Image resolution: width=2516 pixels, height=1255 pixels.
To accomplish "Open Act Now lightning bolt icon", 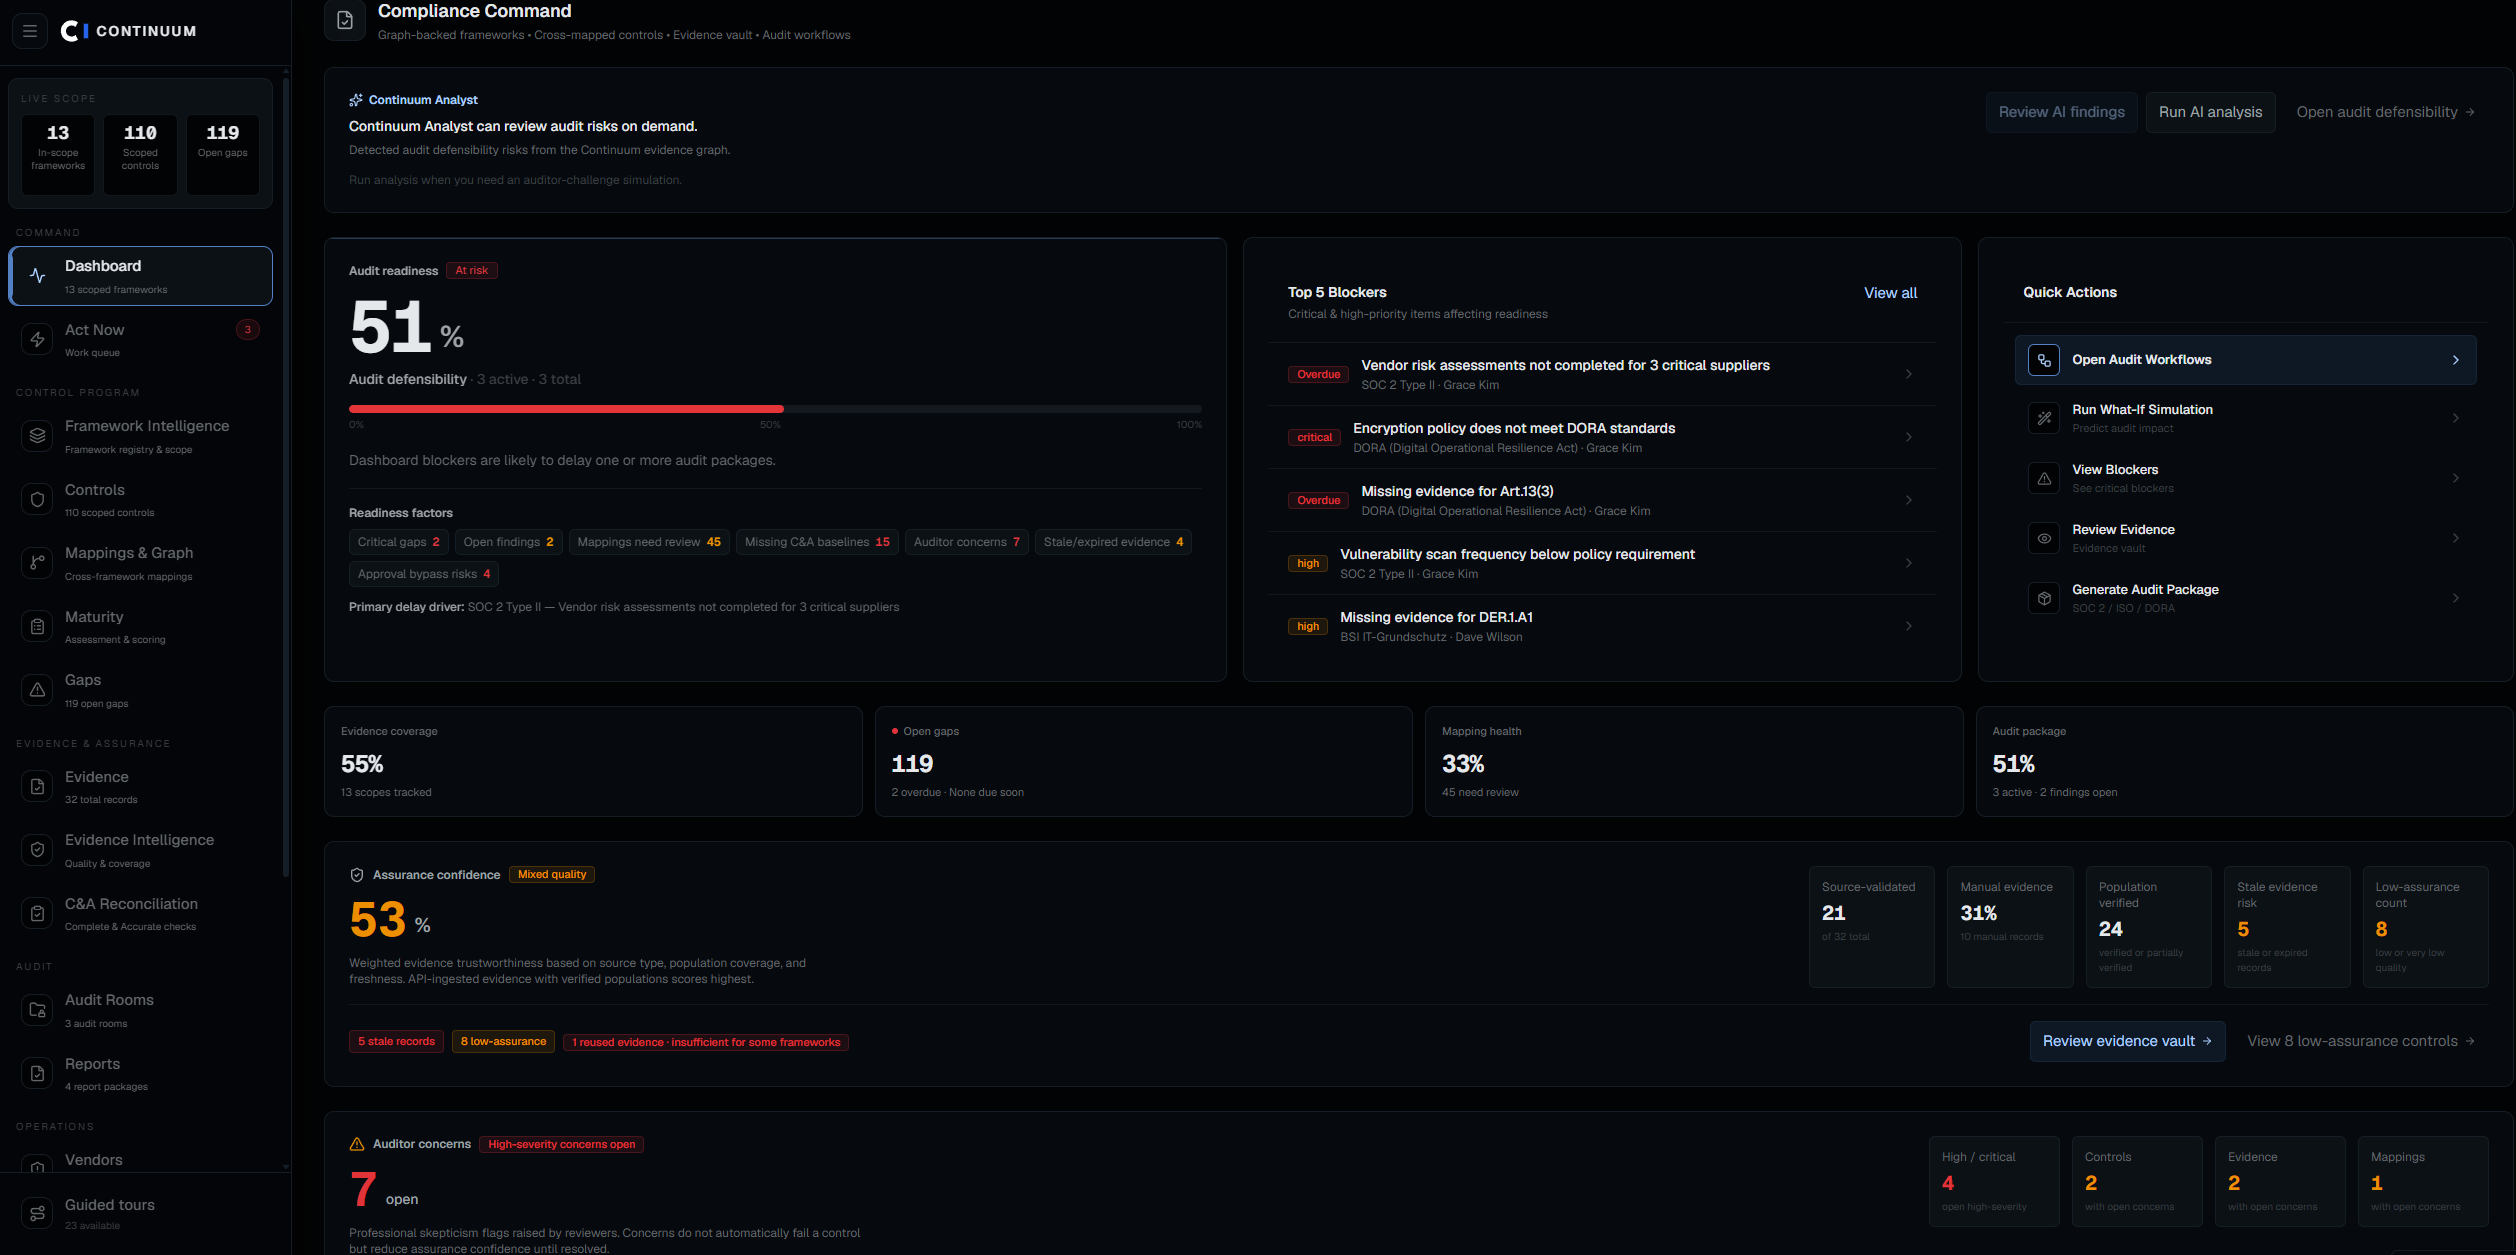I will coord(37,340).
